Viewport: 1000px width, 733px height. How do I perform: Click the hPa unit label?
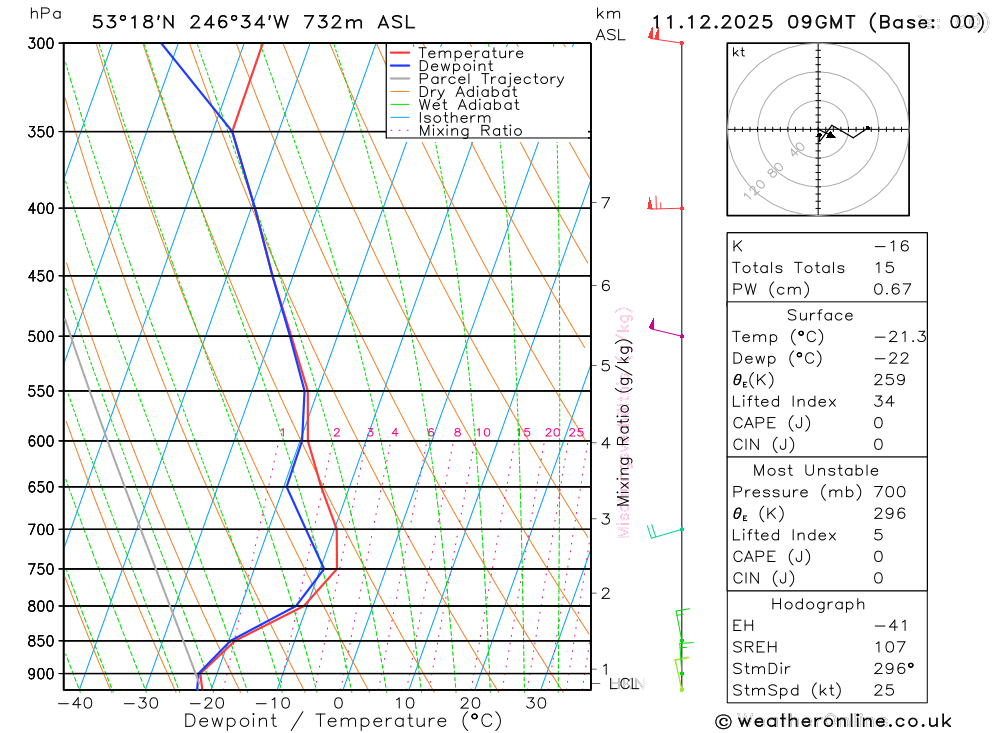pos(45,13)
